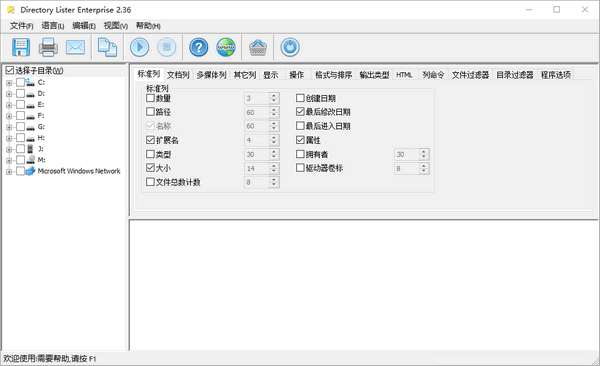This screenshot has width=600, height=366.
Task: Enable the 数量 column checkbox
Action: pos(150,98)
